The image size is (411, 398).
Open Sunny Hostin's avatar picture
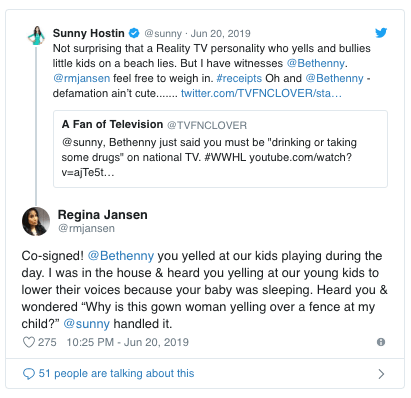[x=36, y=35]
